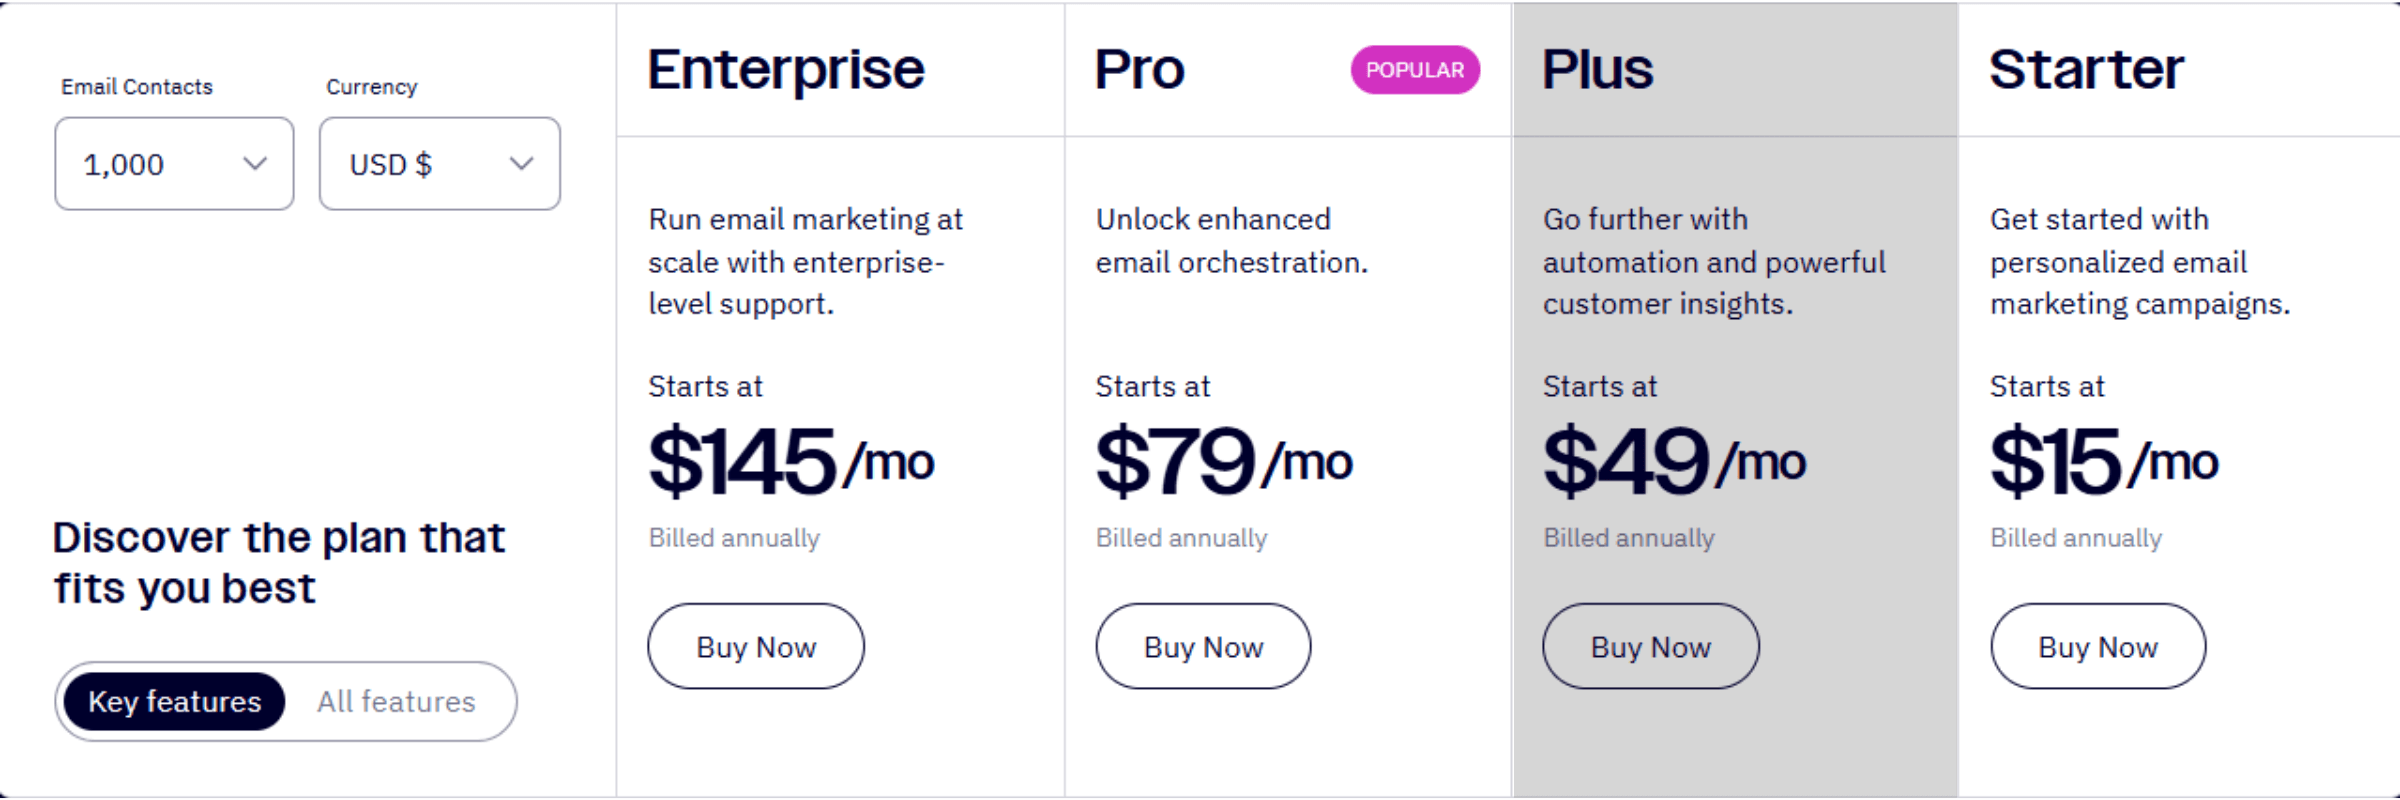
Task: Buy Now for the Plus plan
Action: click(x=1650, y=646)
